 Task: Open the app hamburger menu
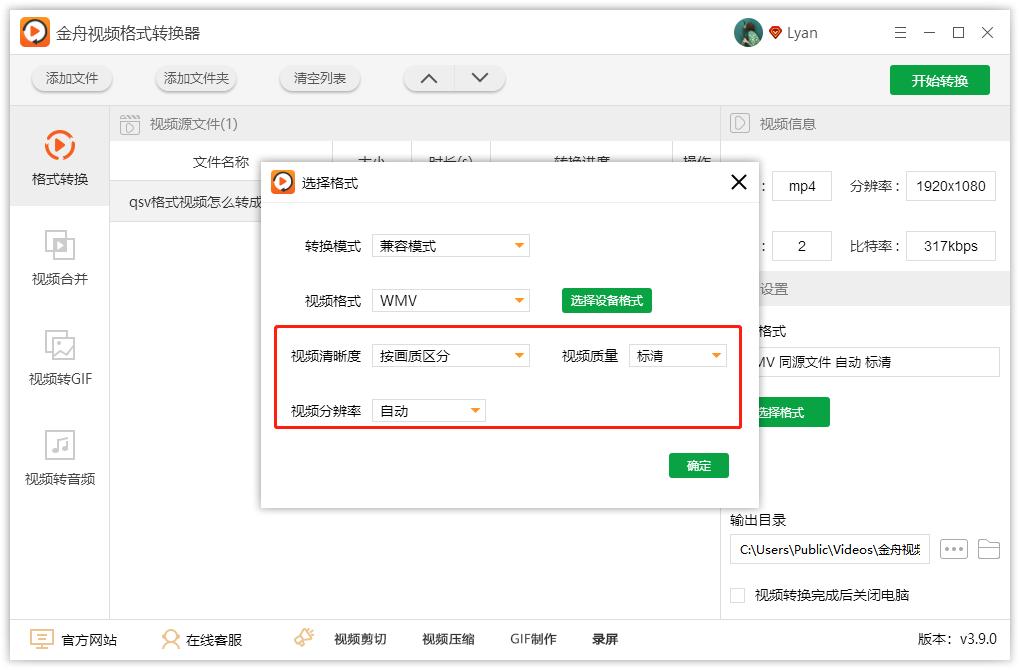[x=899, y=31]
